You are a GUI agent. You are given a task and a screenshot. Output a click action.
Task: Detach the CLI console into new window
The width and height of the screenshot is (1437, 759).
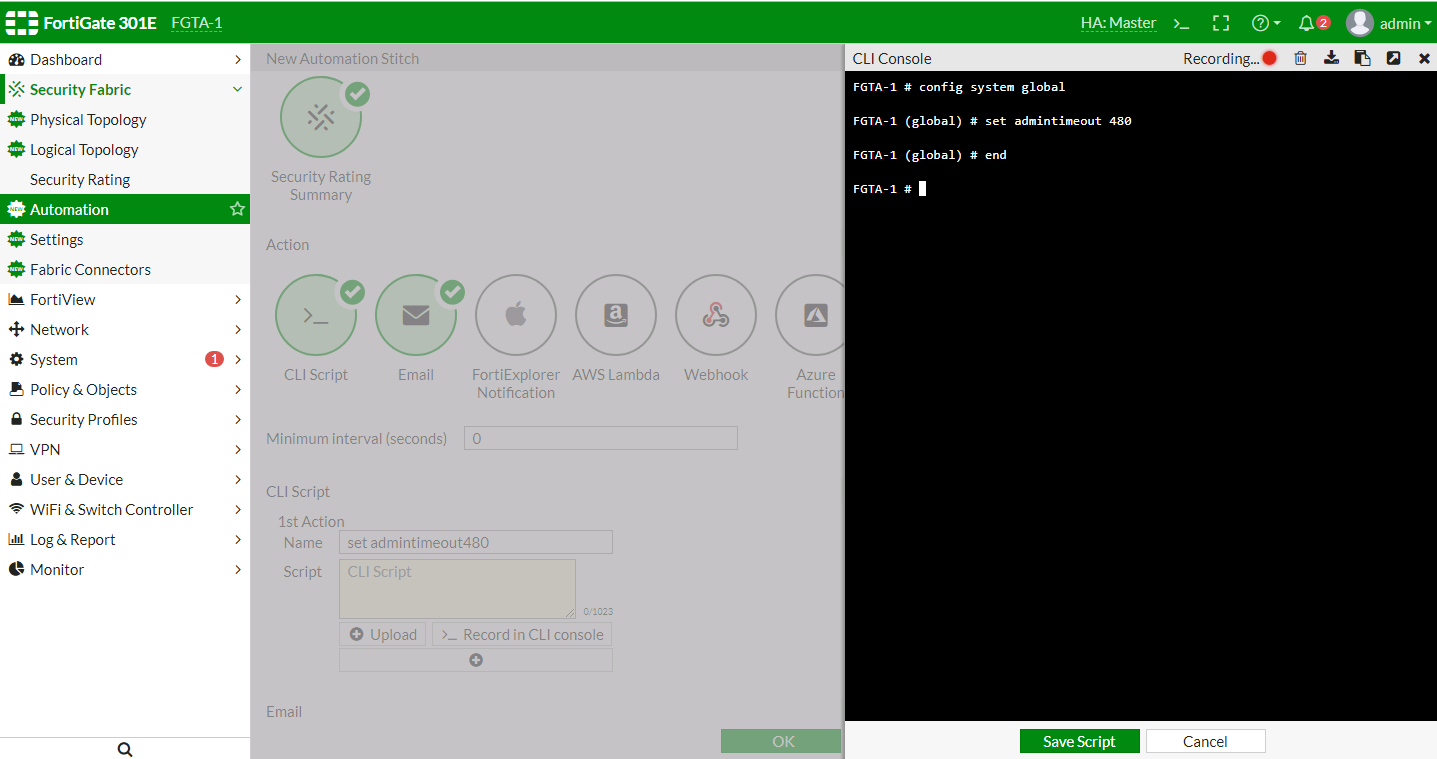[x=1393, y=58]
